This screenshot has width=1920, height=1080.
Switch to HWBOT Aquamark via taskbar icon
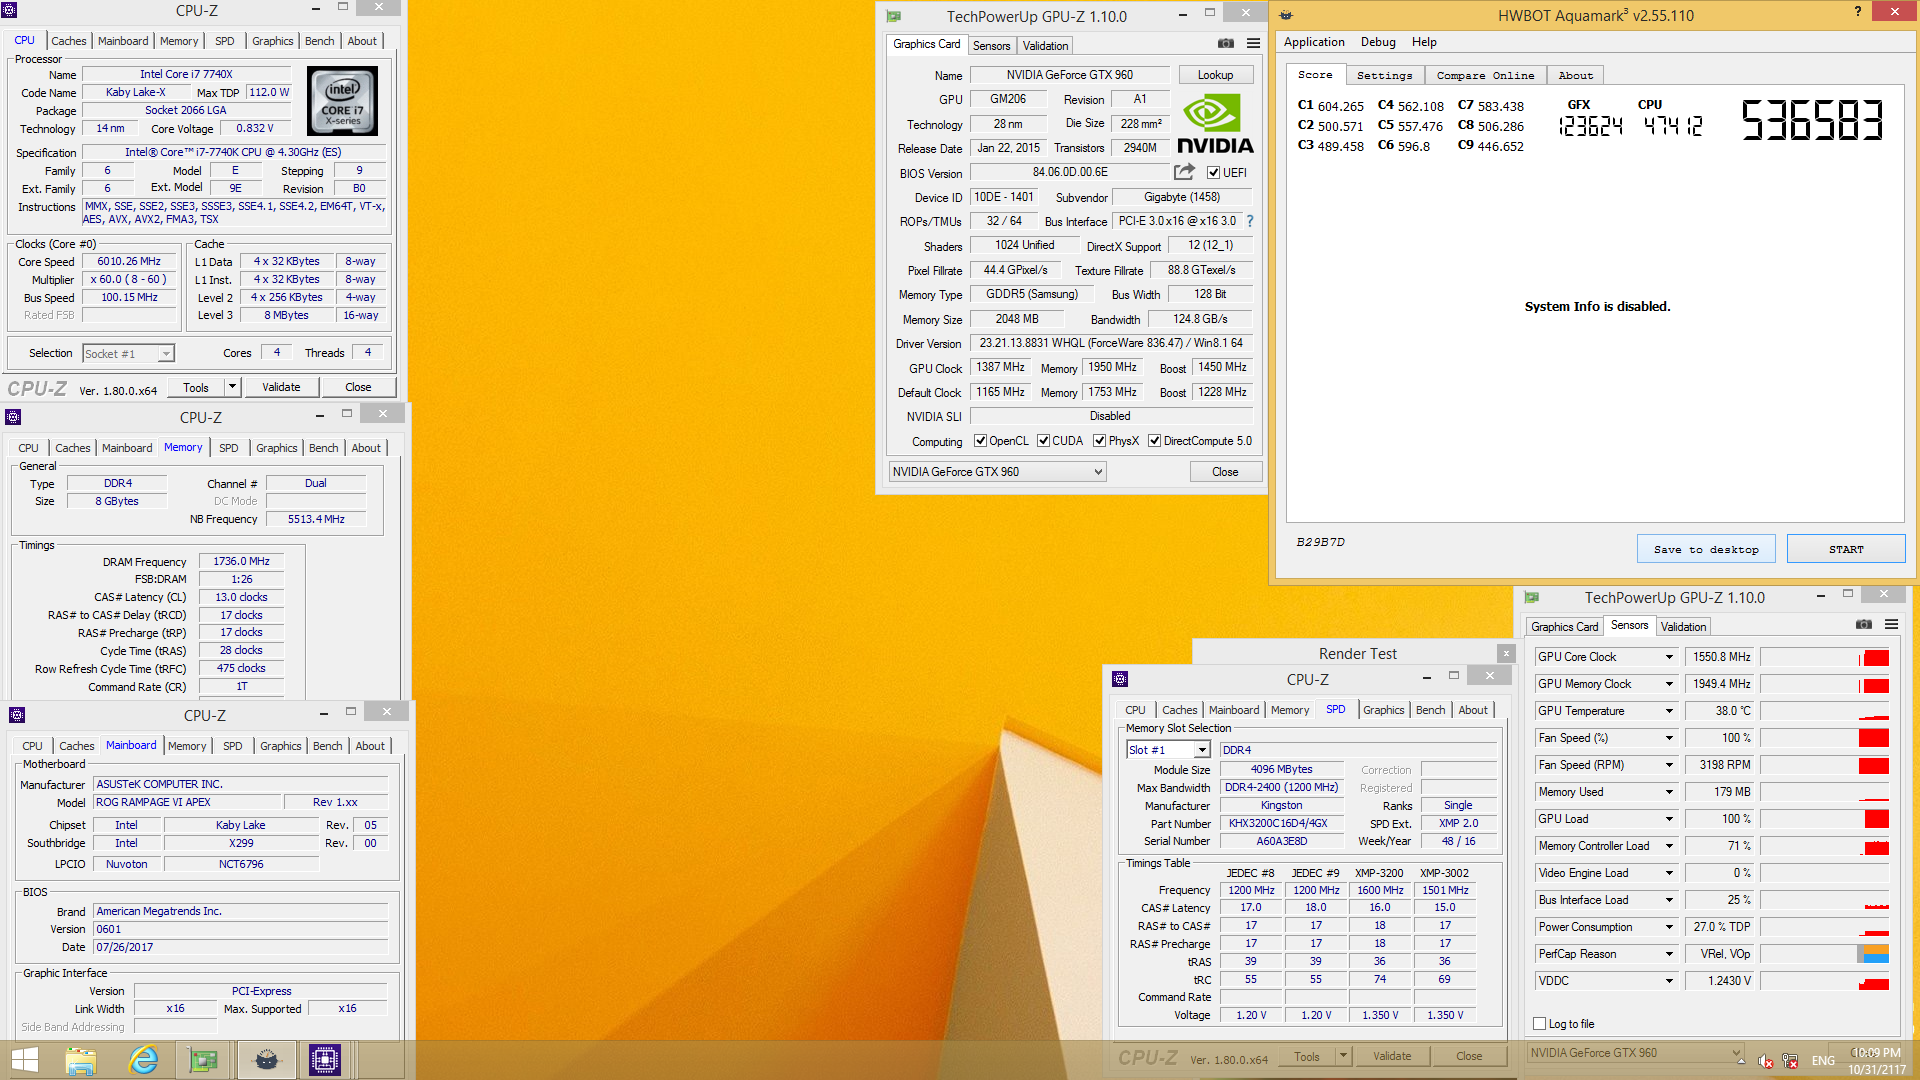pos(266,1060)
